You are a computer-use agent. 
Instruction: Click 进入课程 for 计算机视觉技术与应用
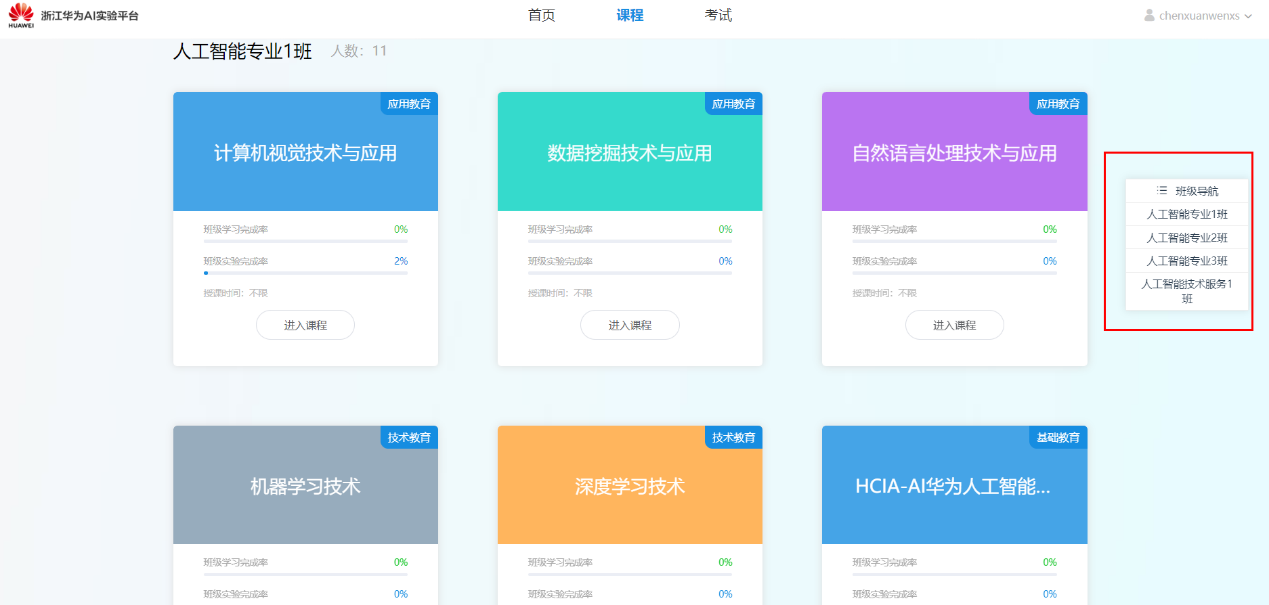point(305,325)
